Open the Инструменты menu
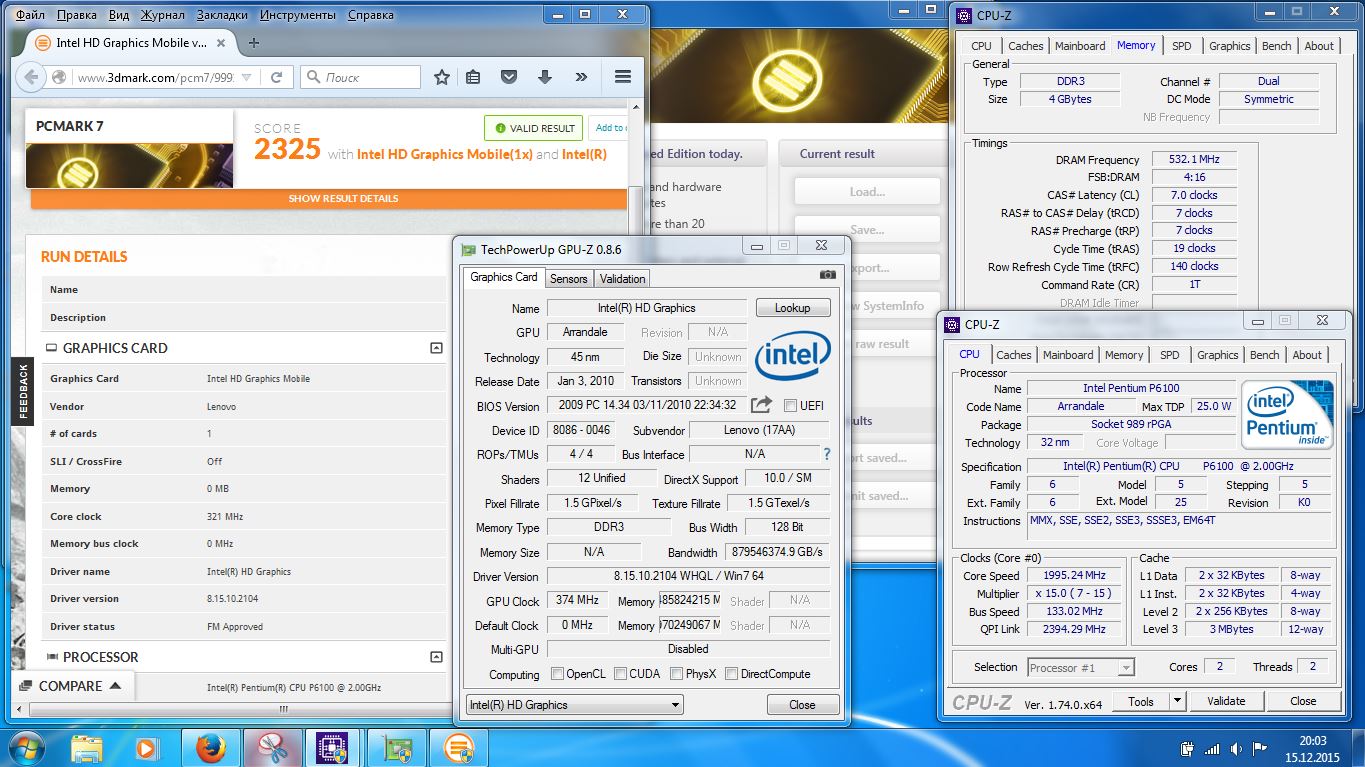 tap(298, 15)
